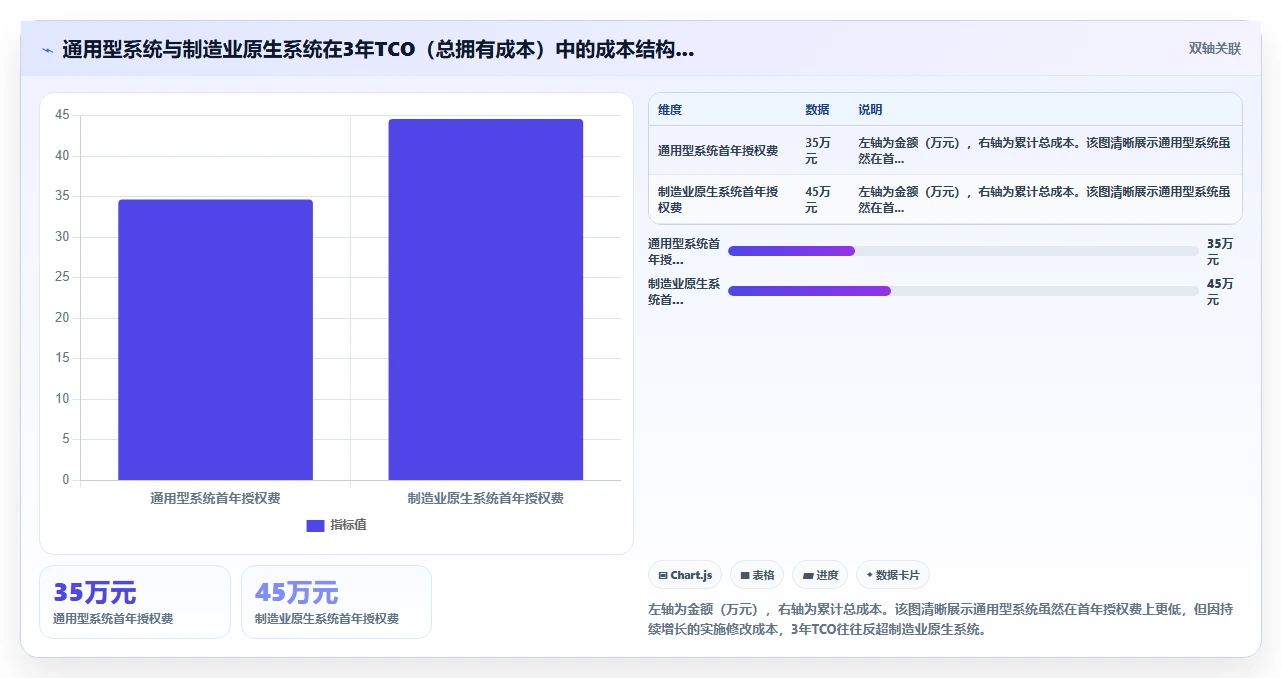Image resolution: width=1282 pixels, height=678 pixels.
Task: Click the description in the 通用型系统 table row
Action: pos(1044,151)
